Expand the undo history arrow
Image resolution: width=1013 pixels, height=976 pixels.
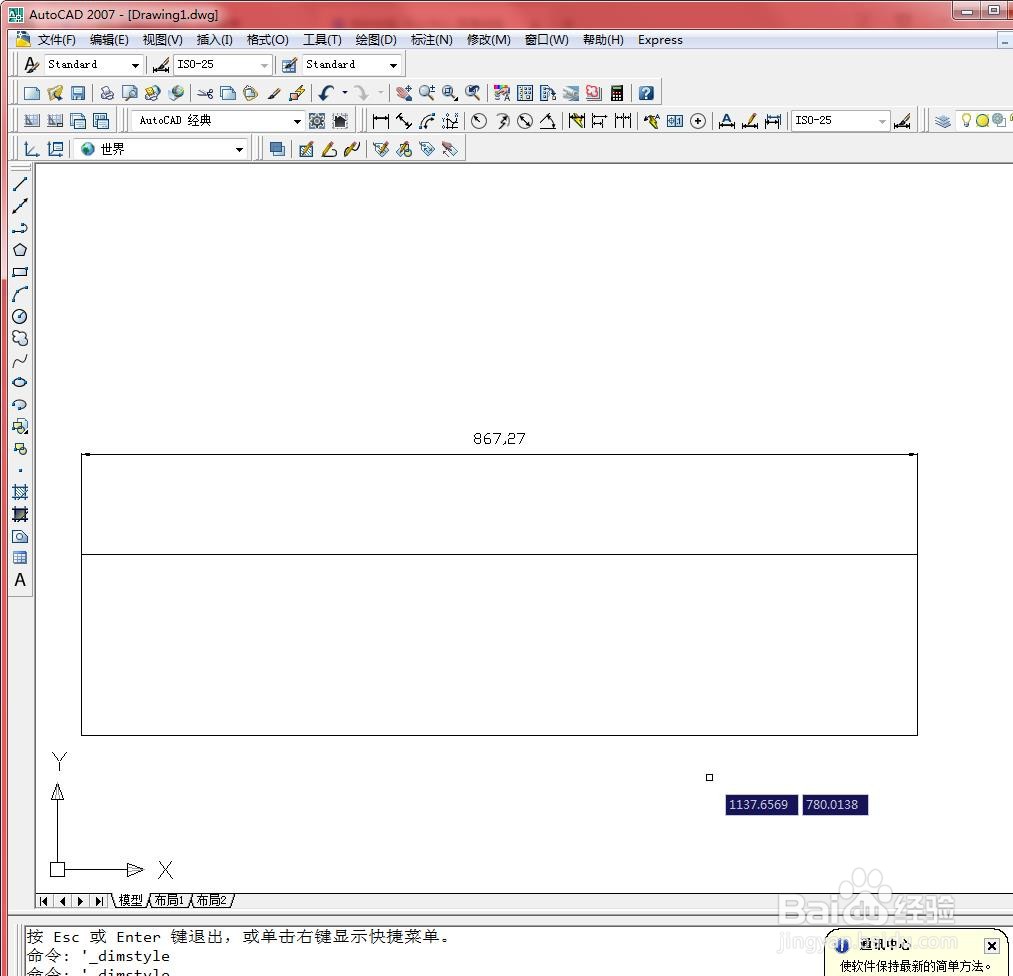tap(345, 93)
